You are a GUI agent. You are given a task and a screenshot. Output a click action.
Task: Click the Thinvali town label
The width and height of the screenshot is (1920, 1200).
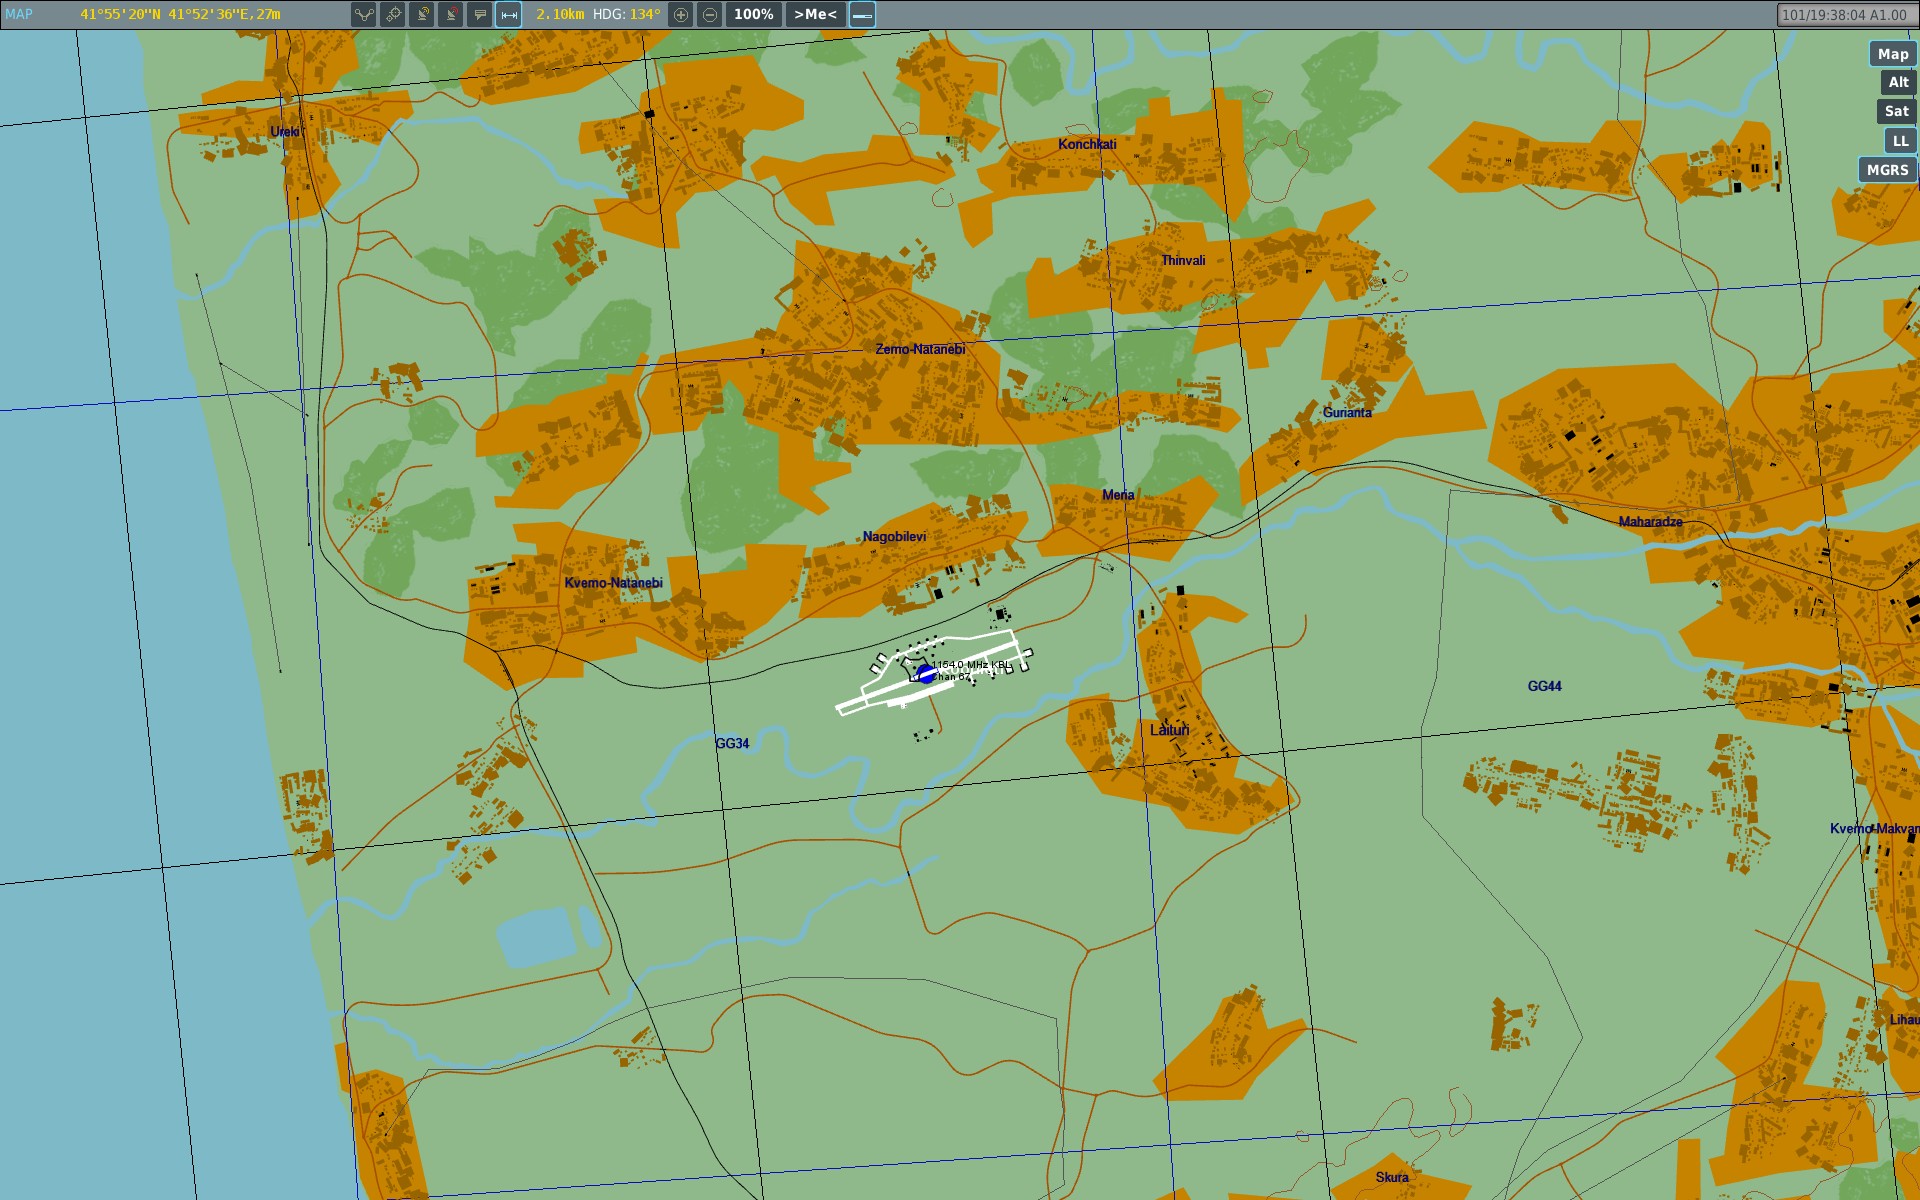[1183, 261]
